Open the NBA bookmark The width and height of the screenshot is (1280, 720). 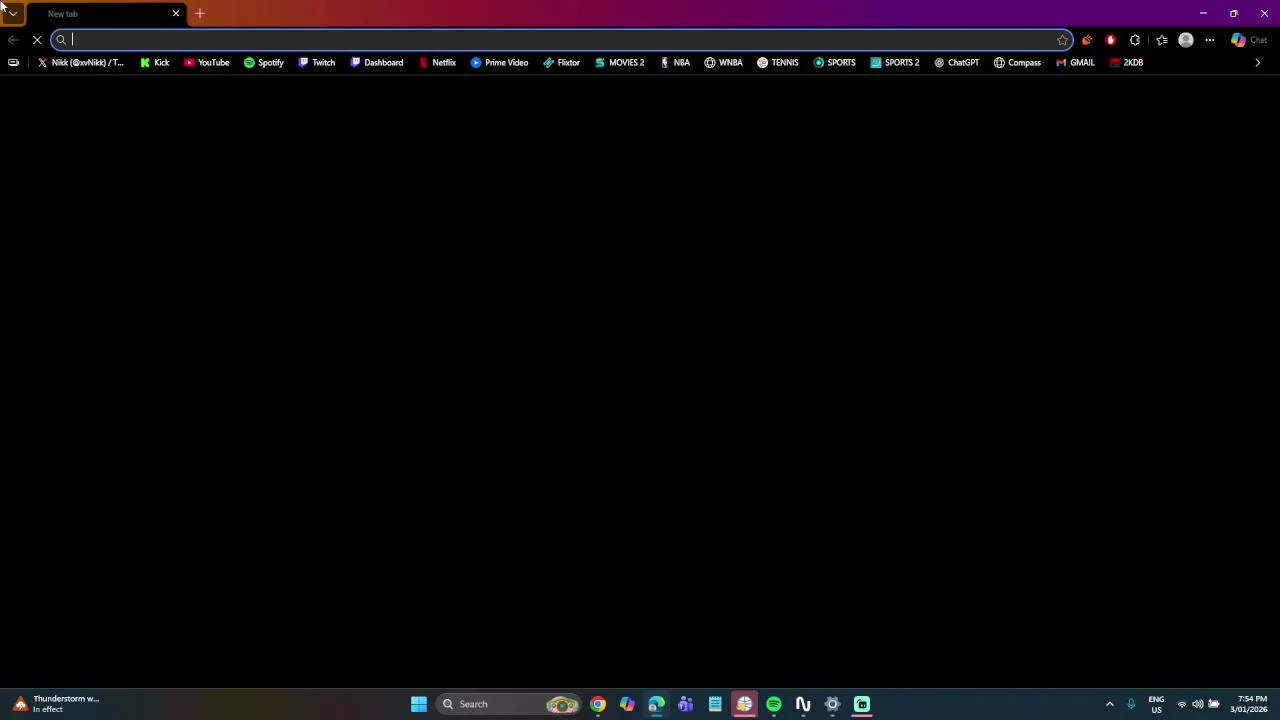[675, 62]
